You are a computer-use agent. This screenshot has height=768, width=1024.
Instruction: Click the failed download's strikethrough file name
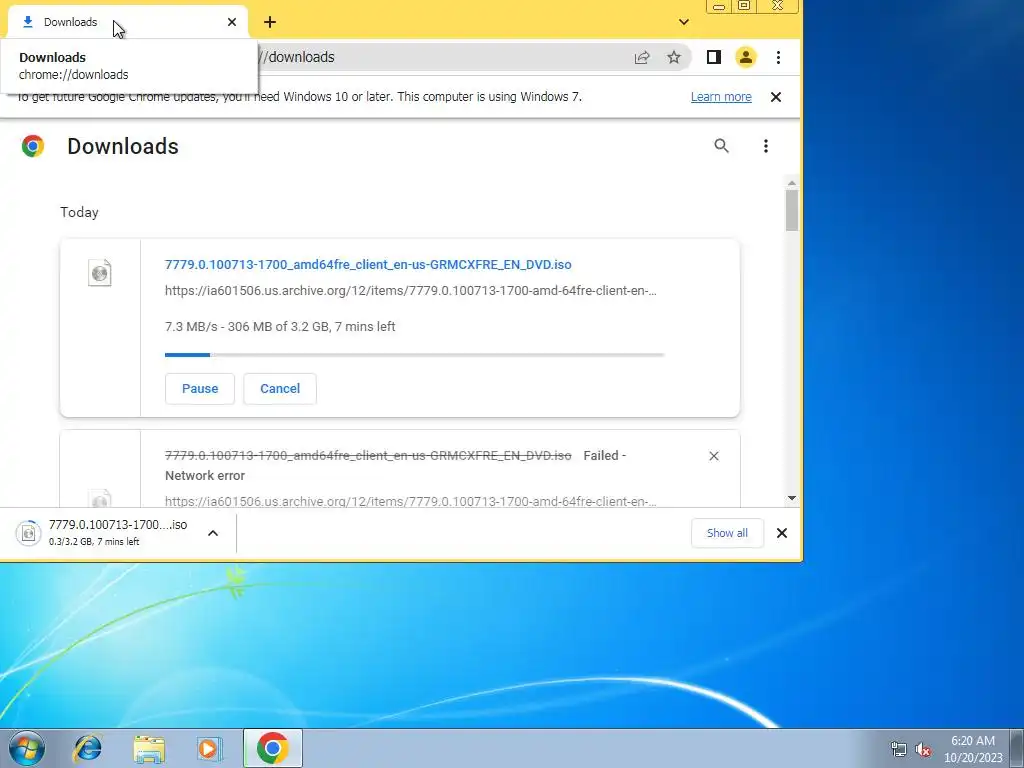368,455
